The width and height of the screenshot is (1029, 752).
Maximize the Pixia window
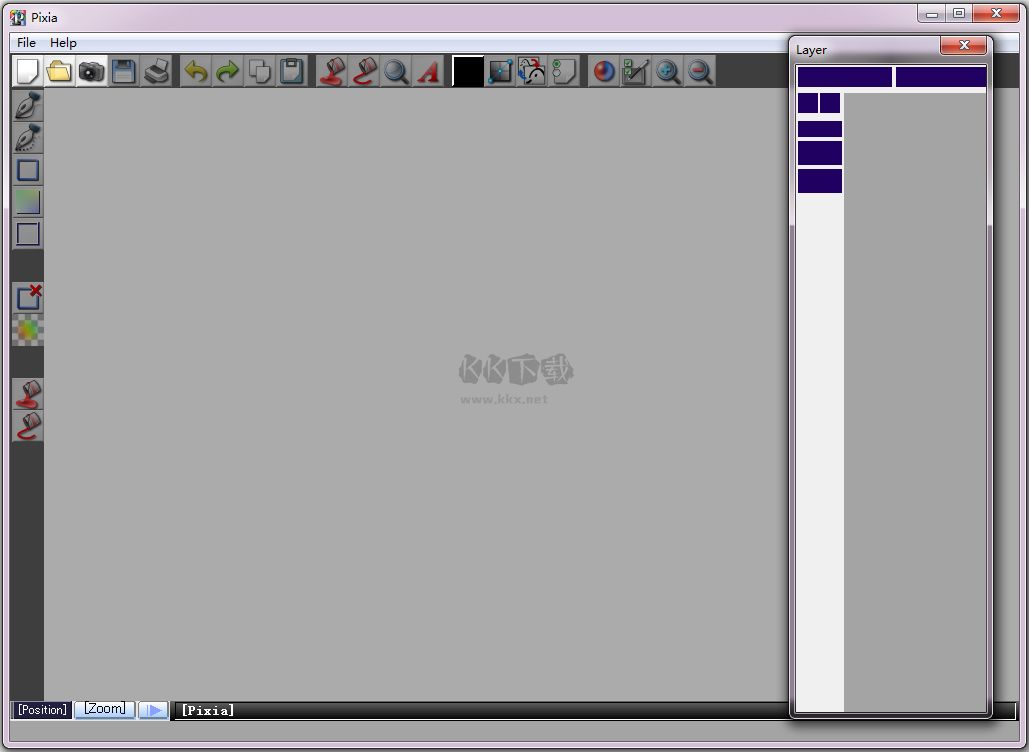pyautogui.click(x=959, y=13)
